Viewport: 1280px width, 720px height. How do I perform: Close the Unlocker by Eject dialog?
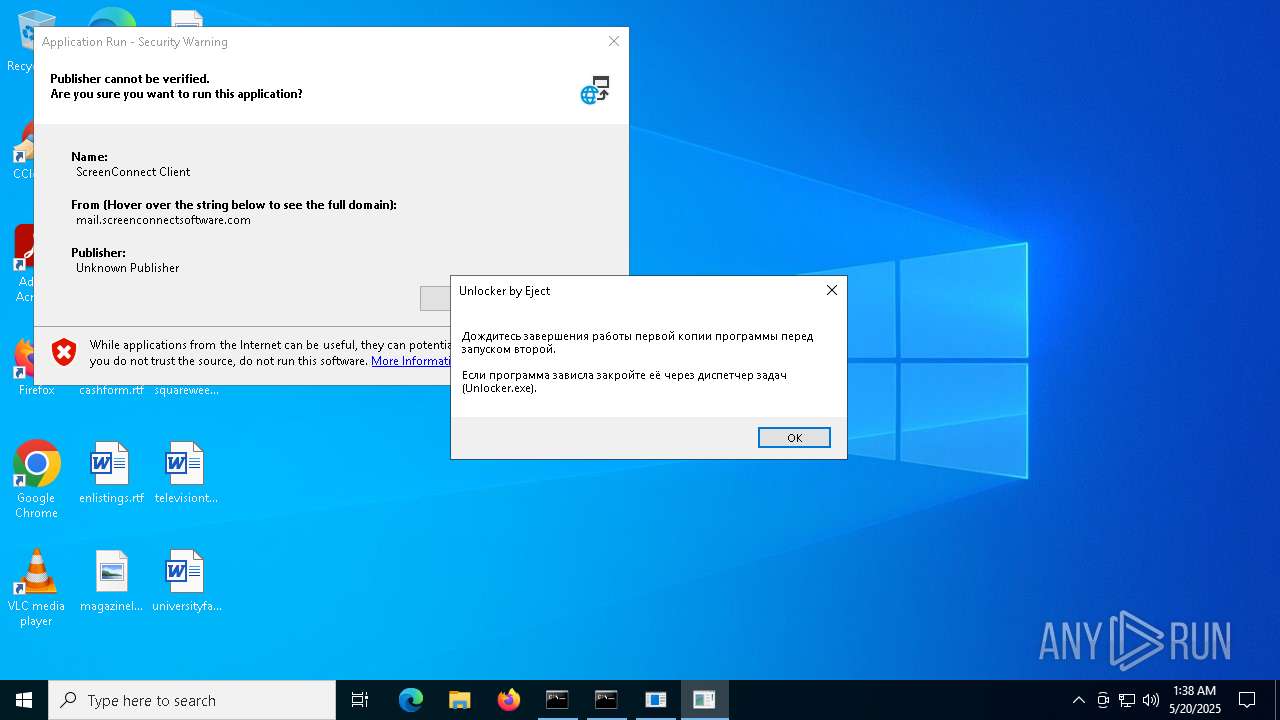(x=831, y=290)
